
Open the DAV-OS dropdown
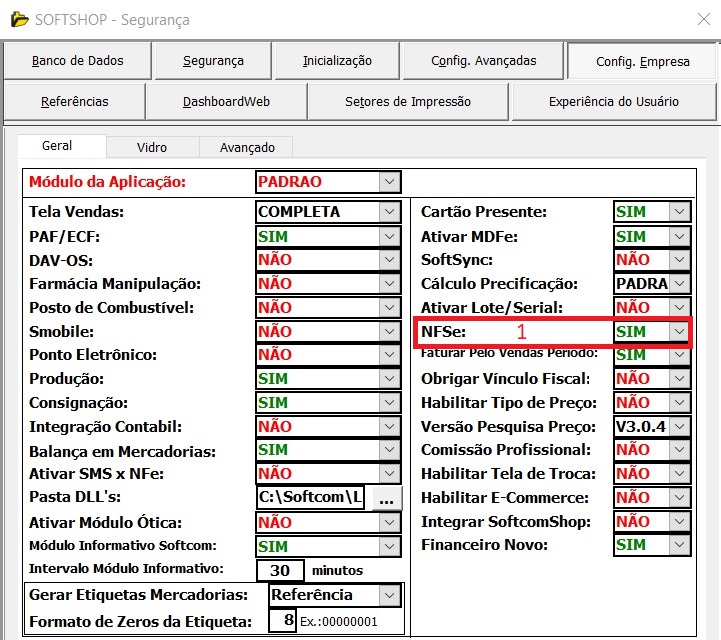click(389, 260)
